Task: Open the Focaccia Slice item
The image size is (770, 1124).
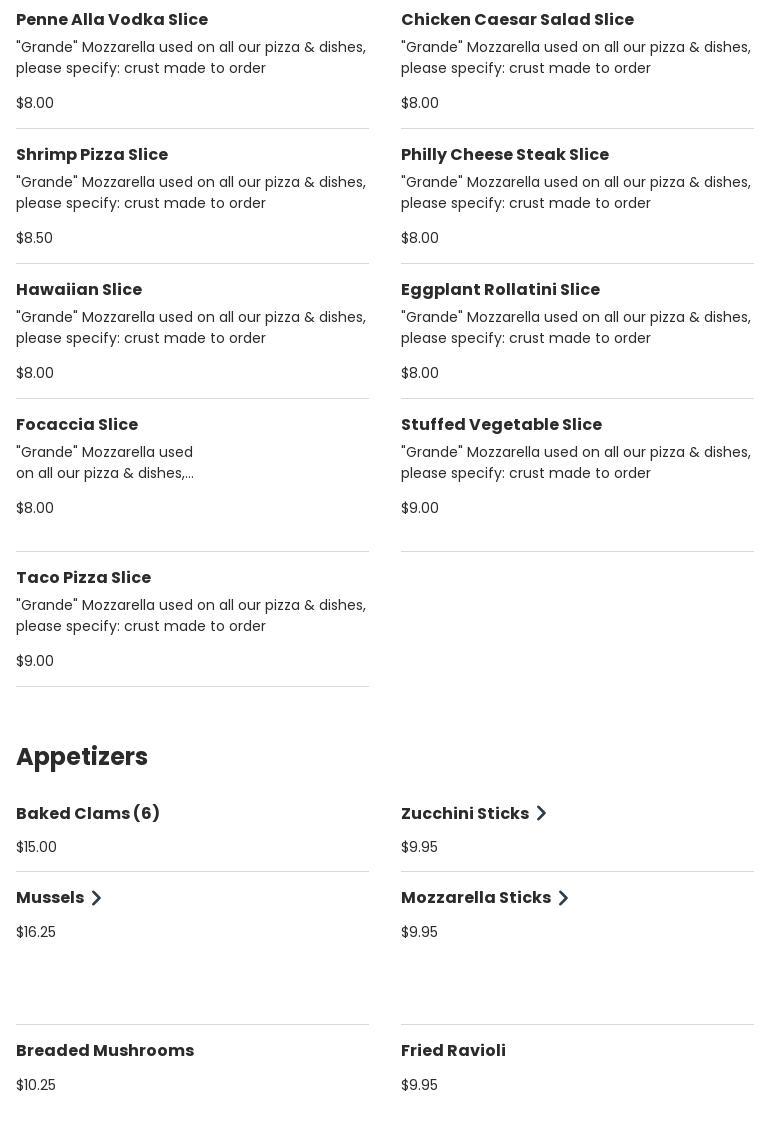Action: 77,425
